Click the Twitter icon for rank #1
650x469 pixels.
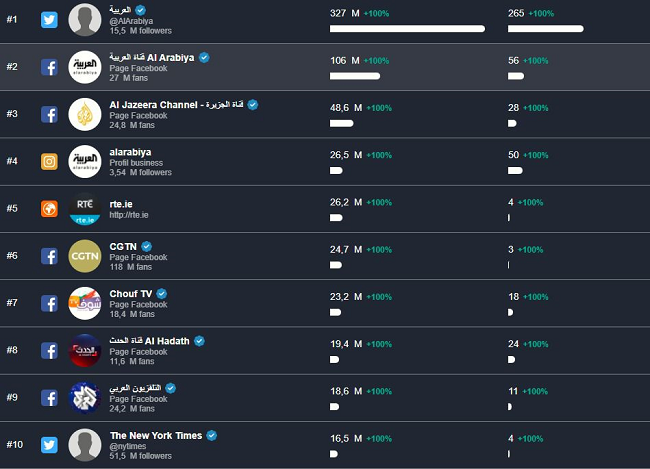[x=49, y=21]
